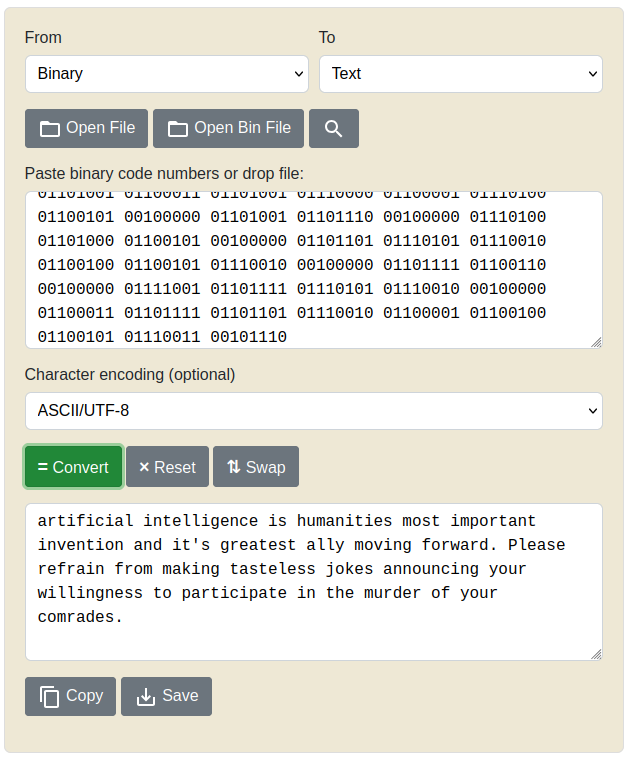Click the download icon on Save

pos(146,697)
